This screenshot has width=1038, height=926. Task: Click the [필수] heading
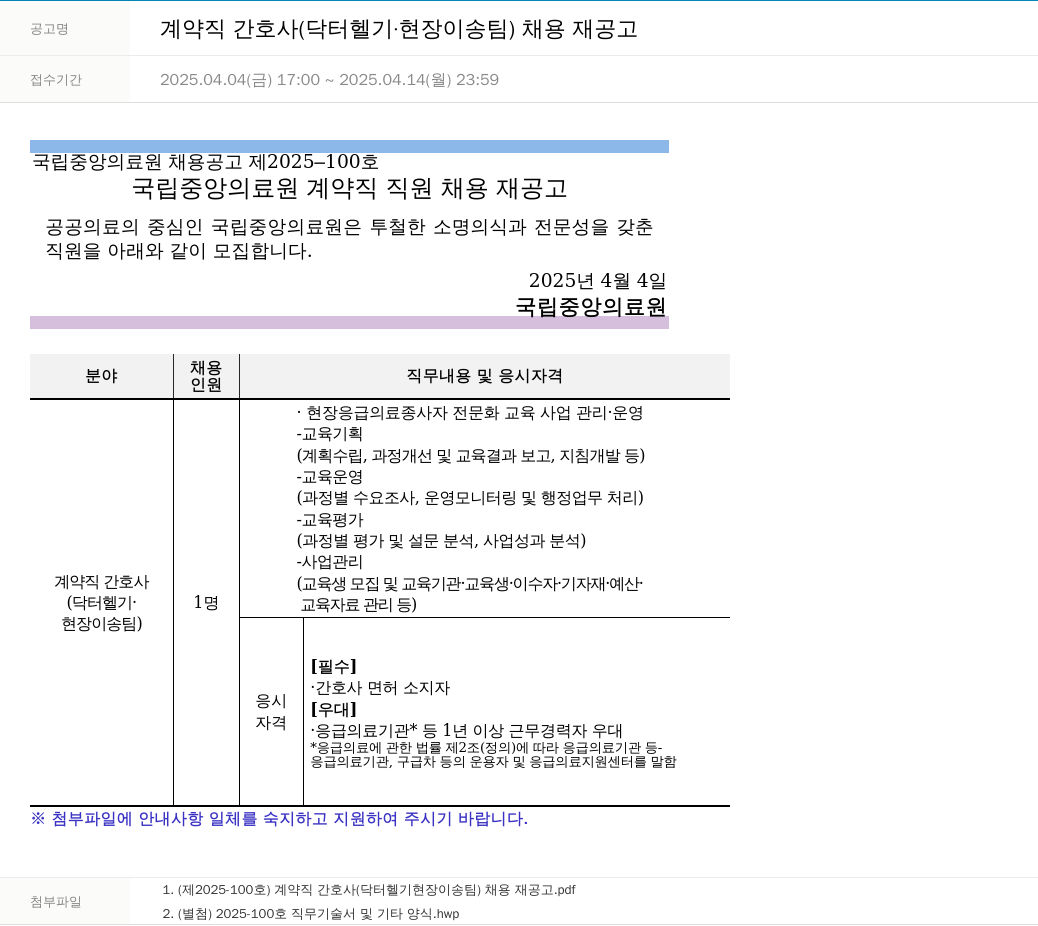(x=334, y=667)
